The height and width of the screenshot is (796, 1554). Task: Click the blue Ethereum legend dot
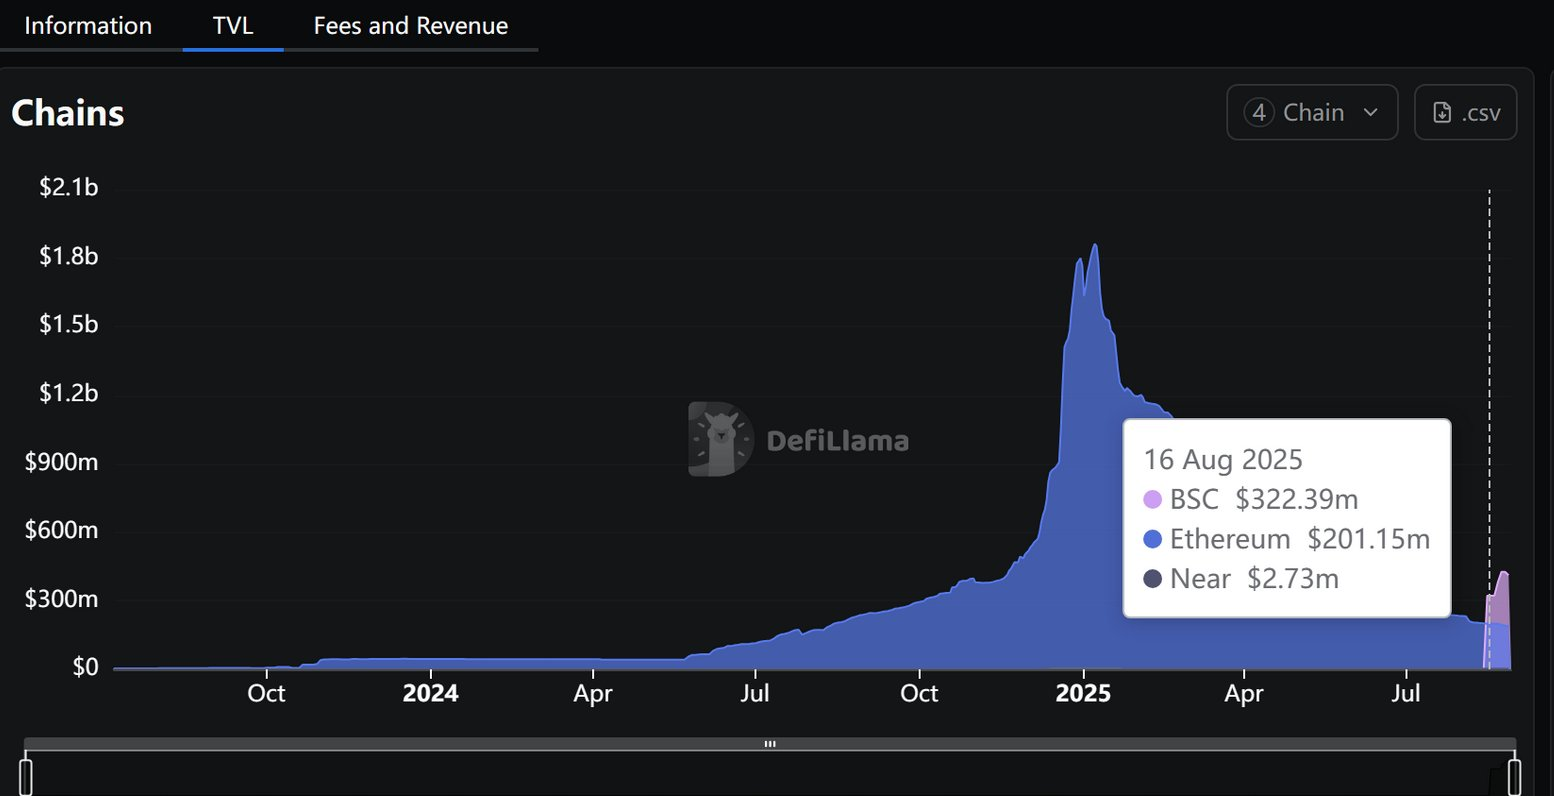1152,539
